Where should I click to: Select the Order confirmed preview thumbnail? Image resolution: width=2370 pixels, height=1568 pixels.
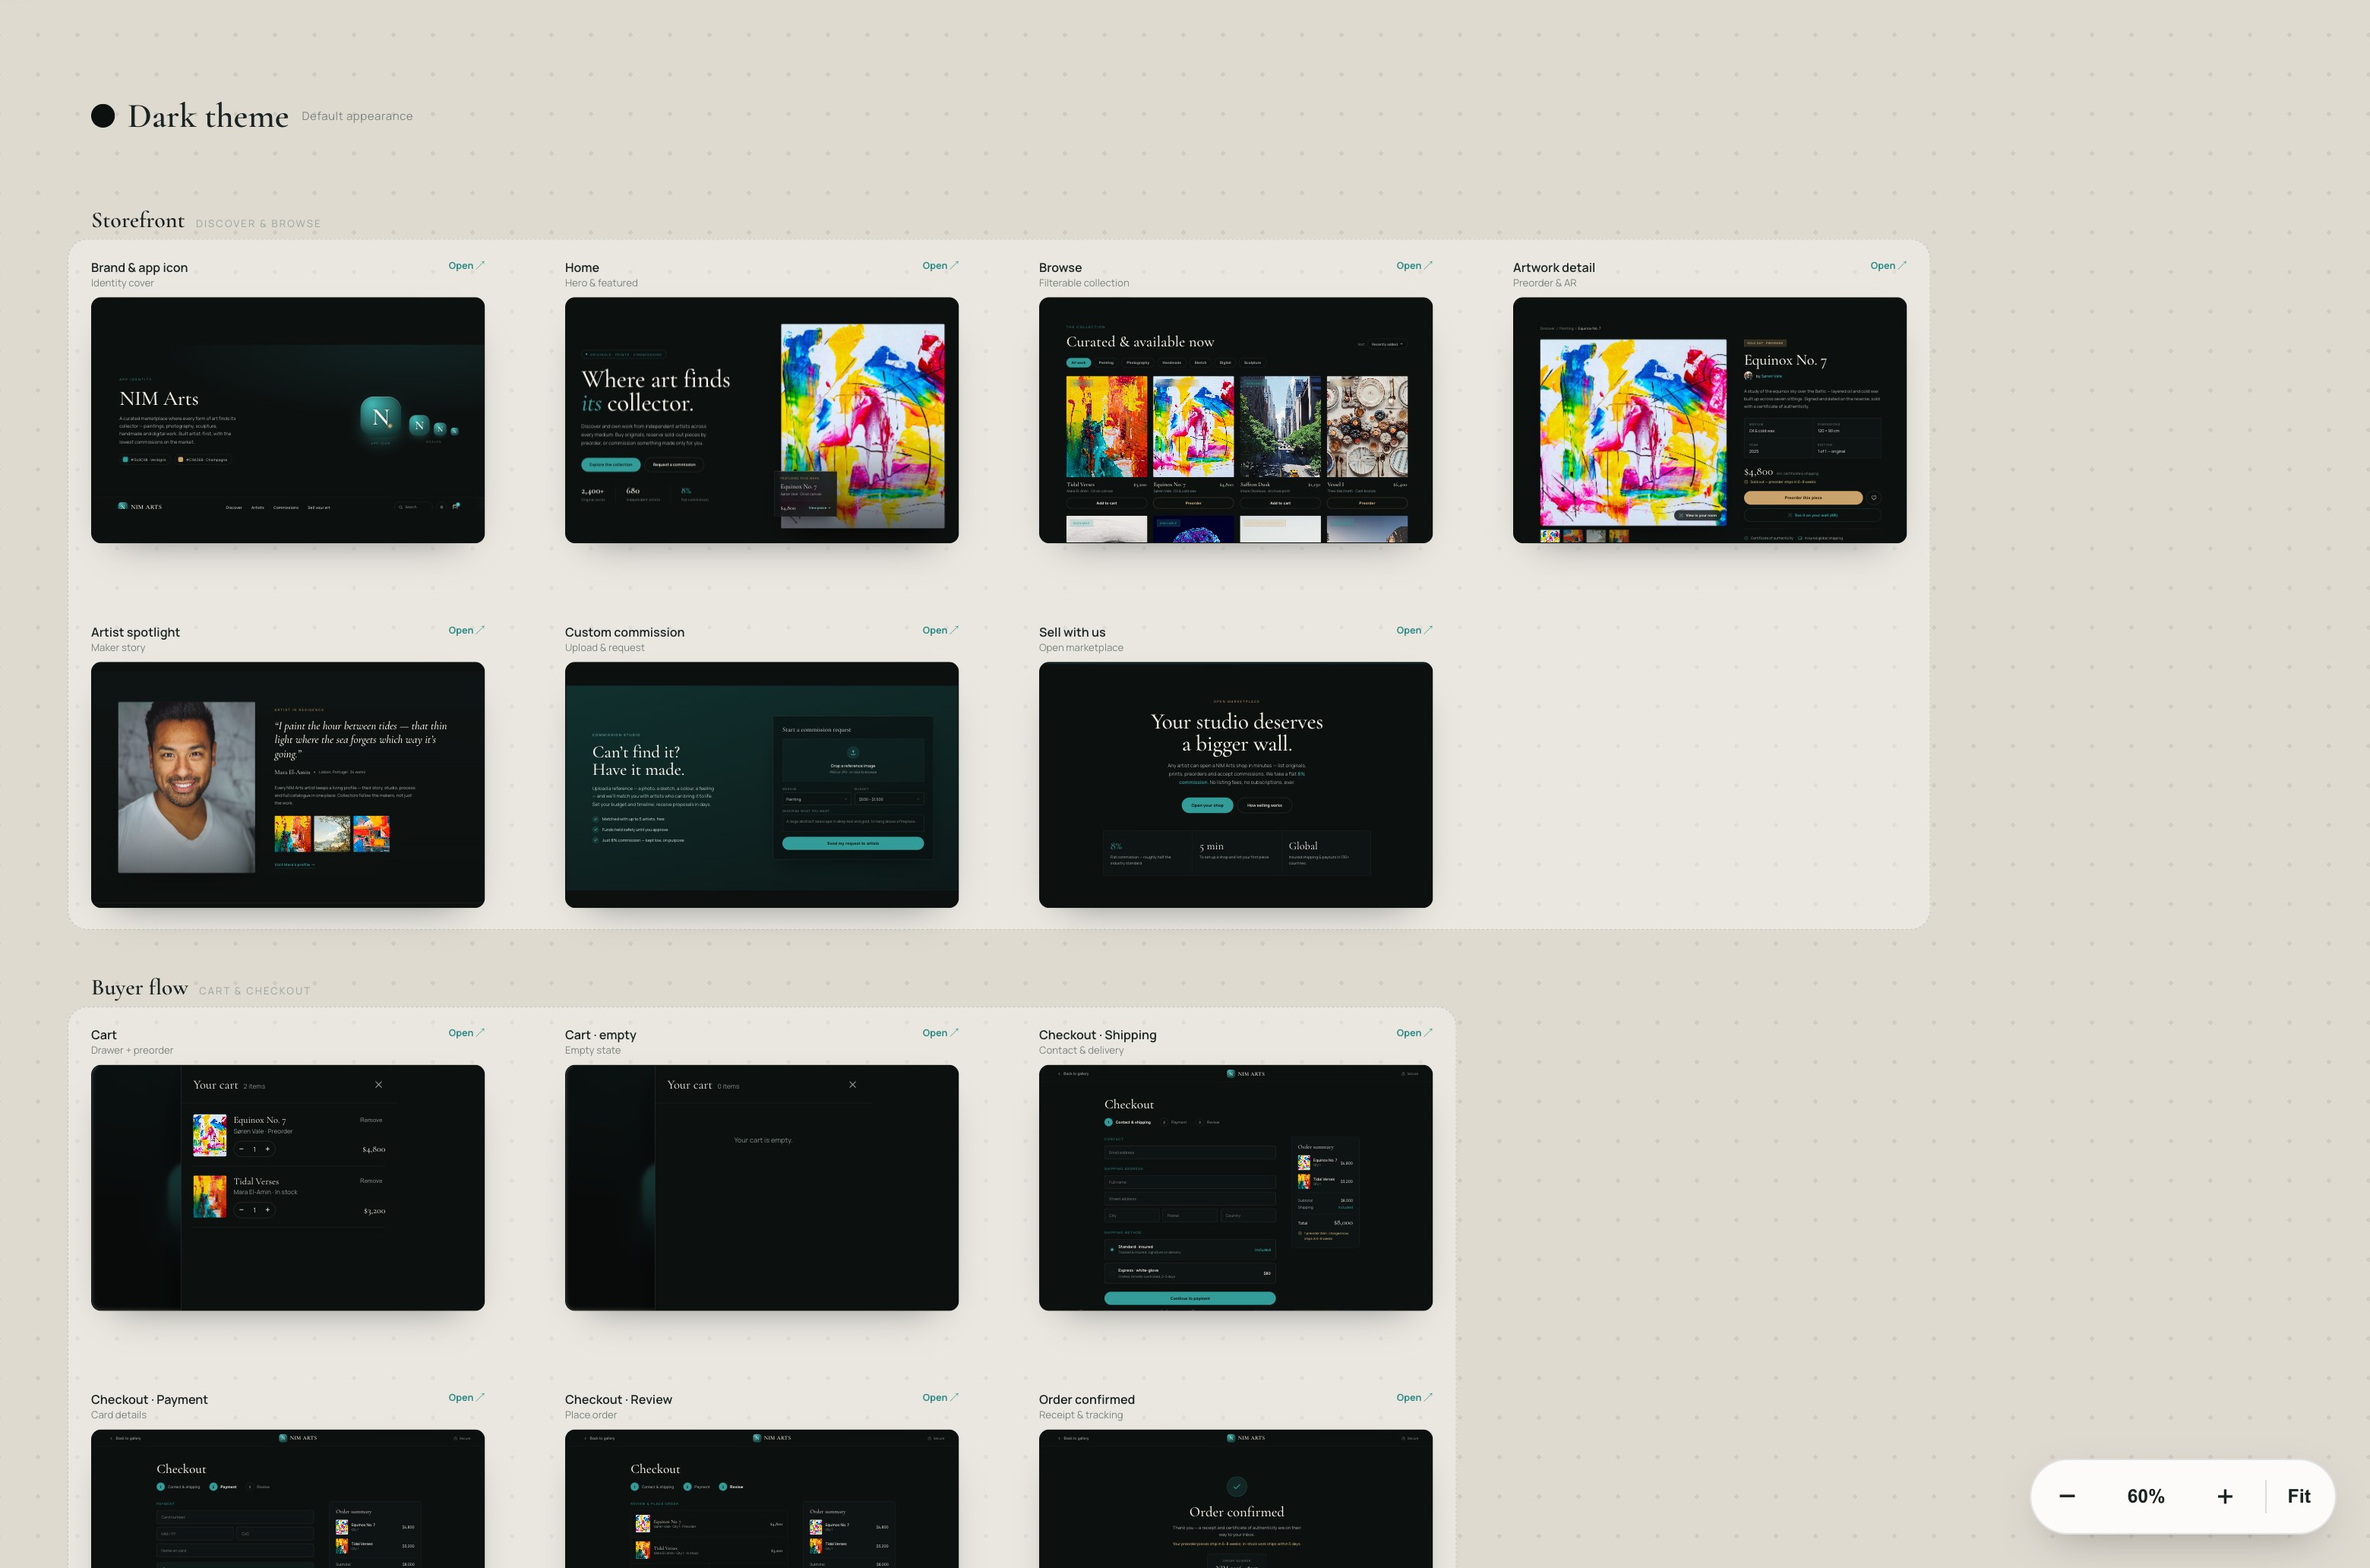(1236, 1499)
